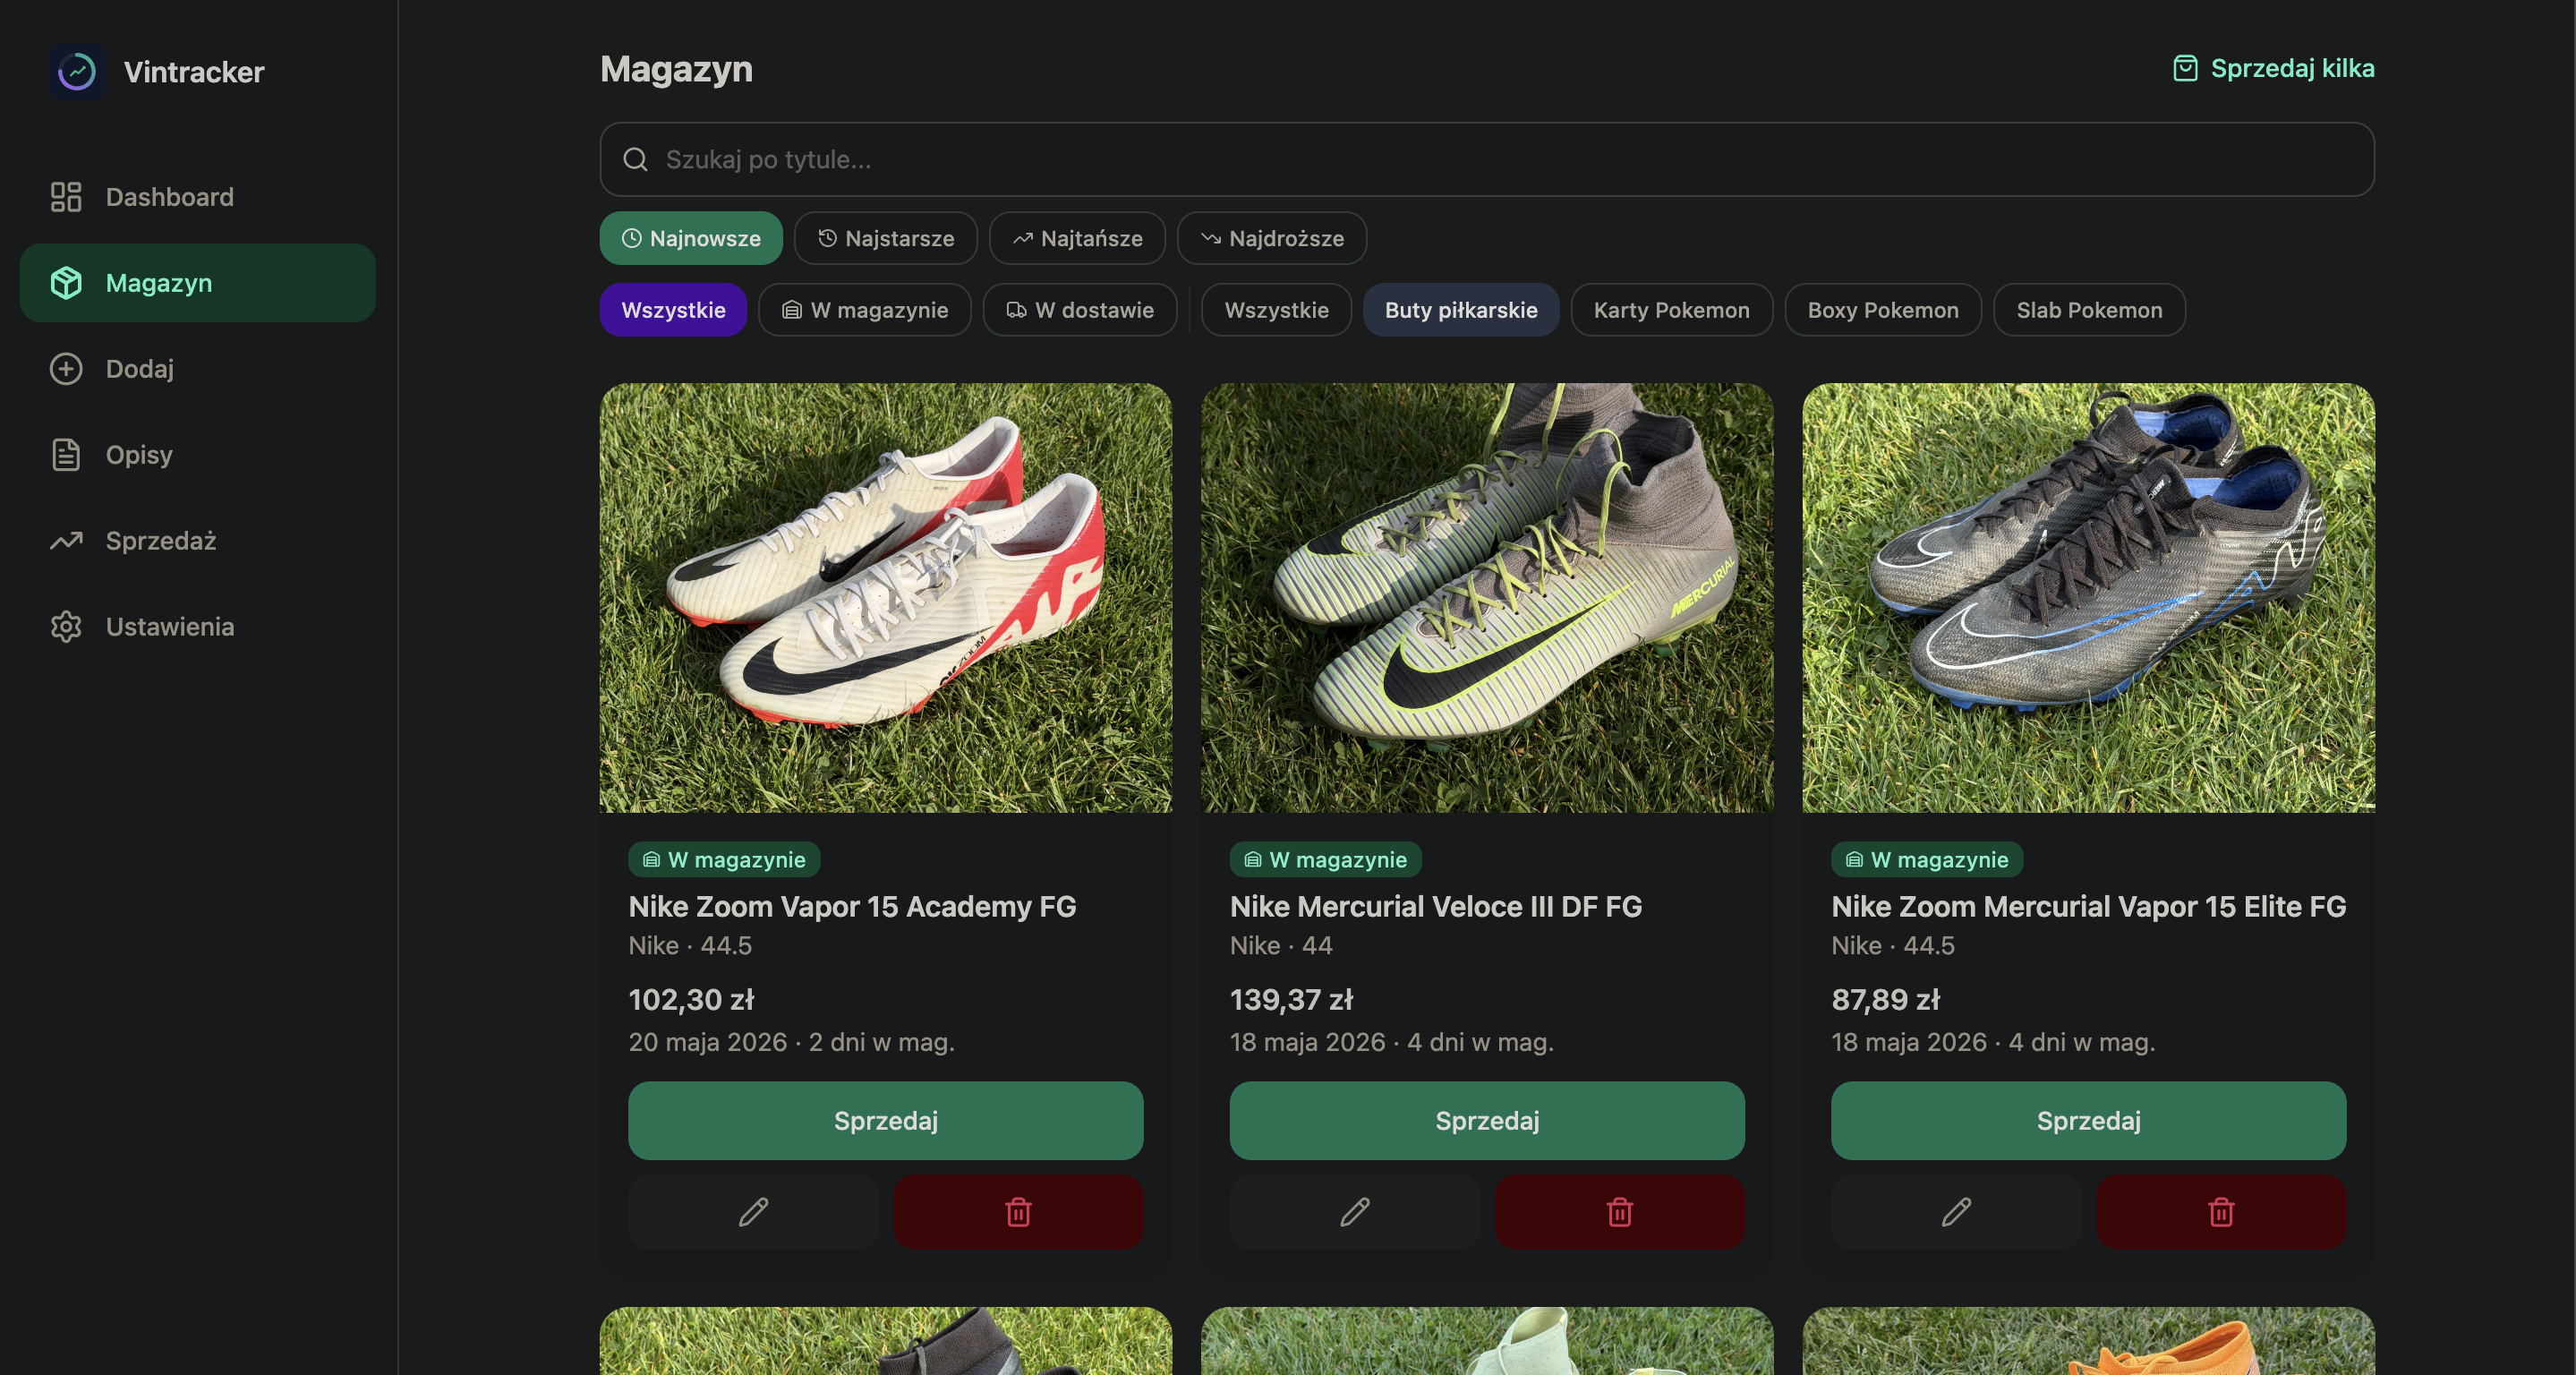Click W magazynie badge on Vapor 15 Elite card

[x=1927, y=860]
